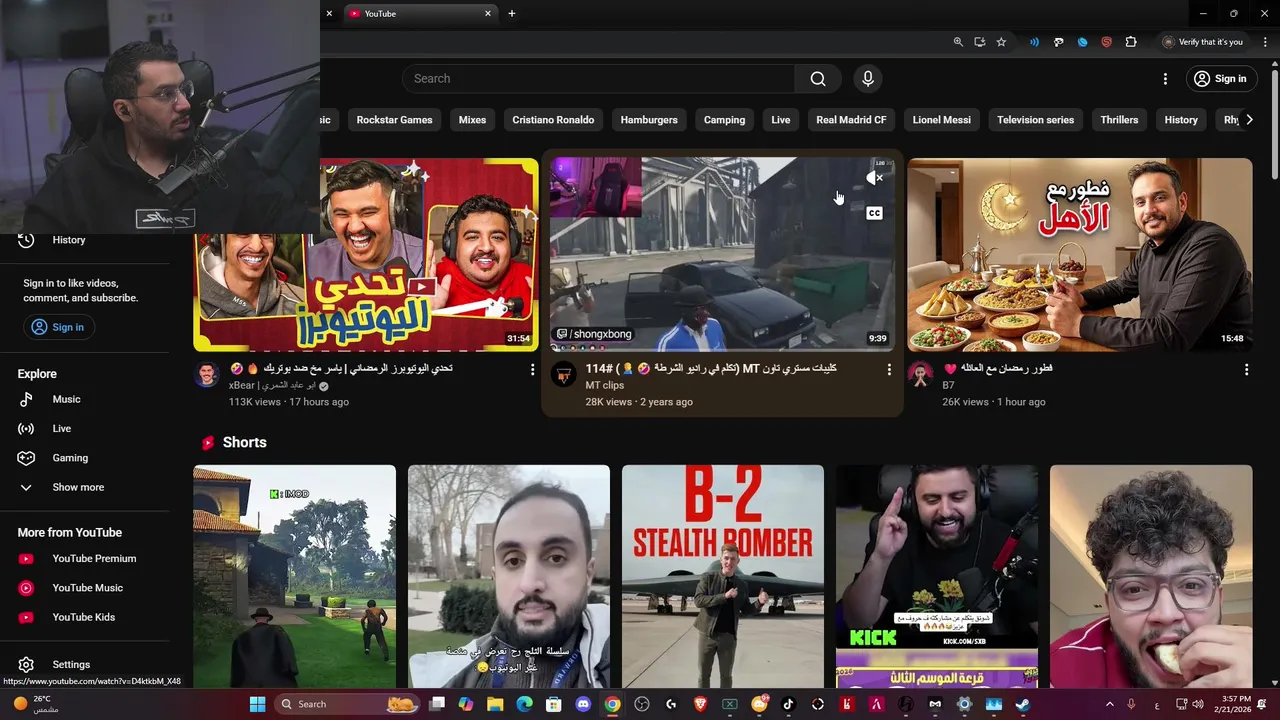Open Discord from taskbar

tap(583, 704)
